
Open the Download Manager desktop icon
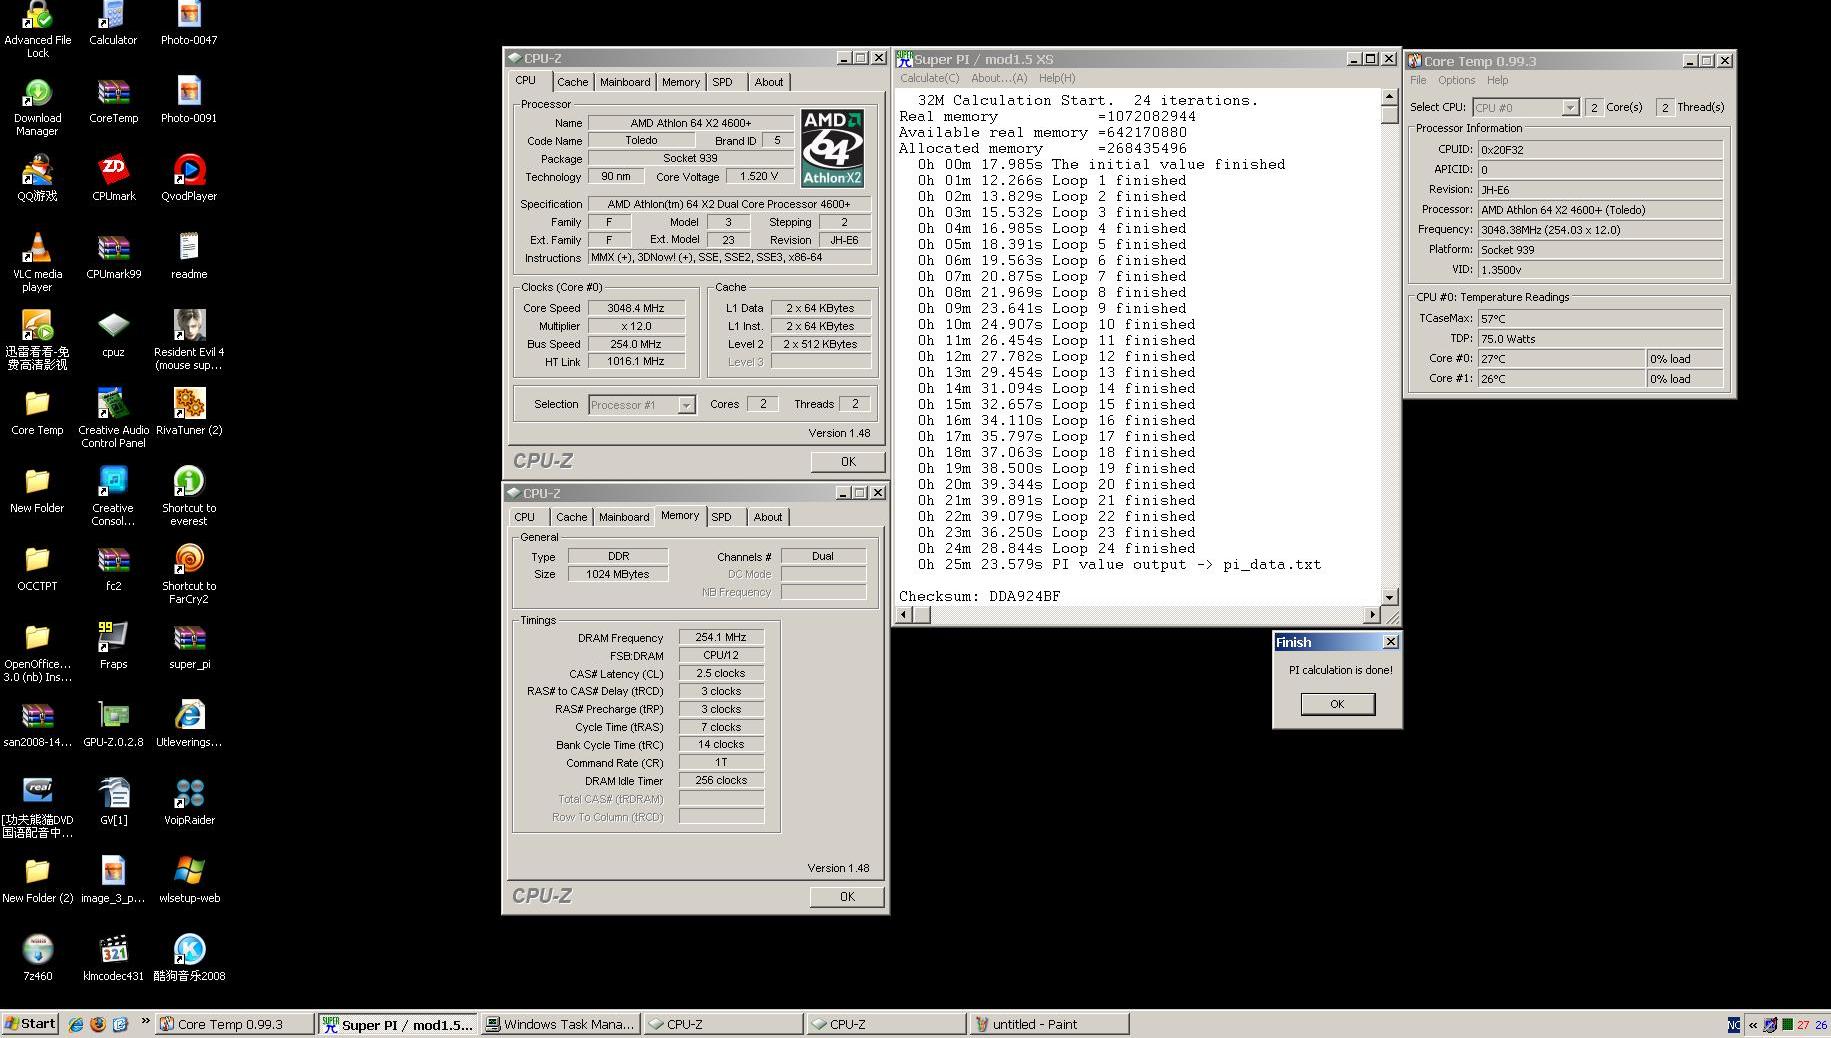tap(37, 105)
